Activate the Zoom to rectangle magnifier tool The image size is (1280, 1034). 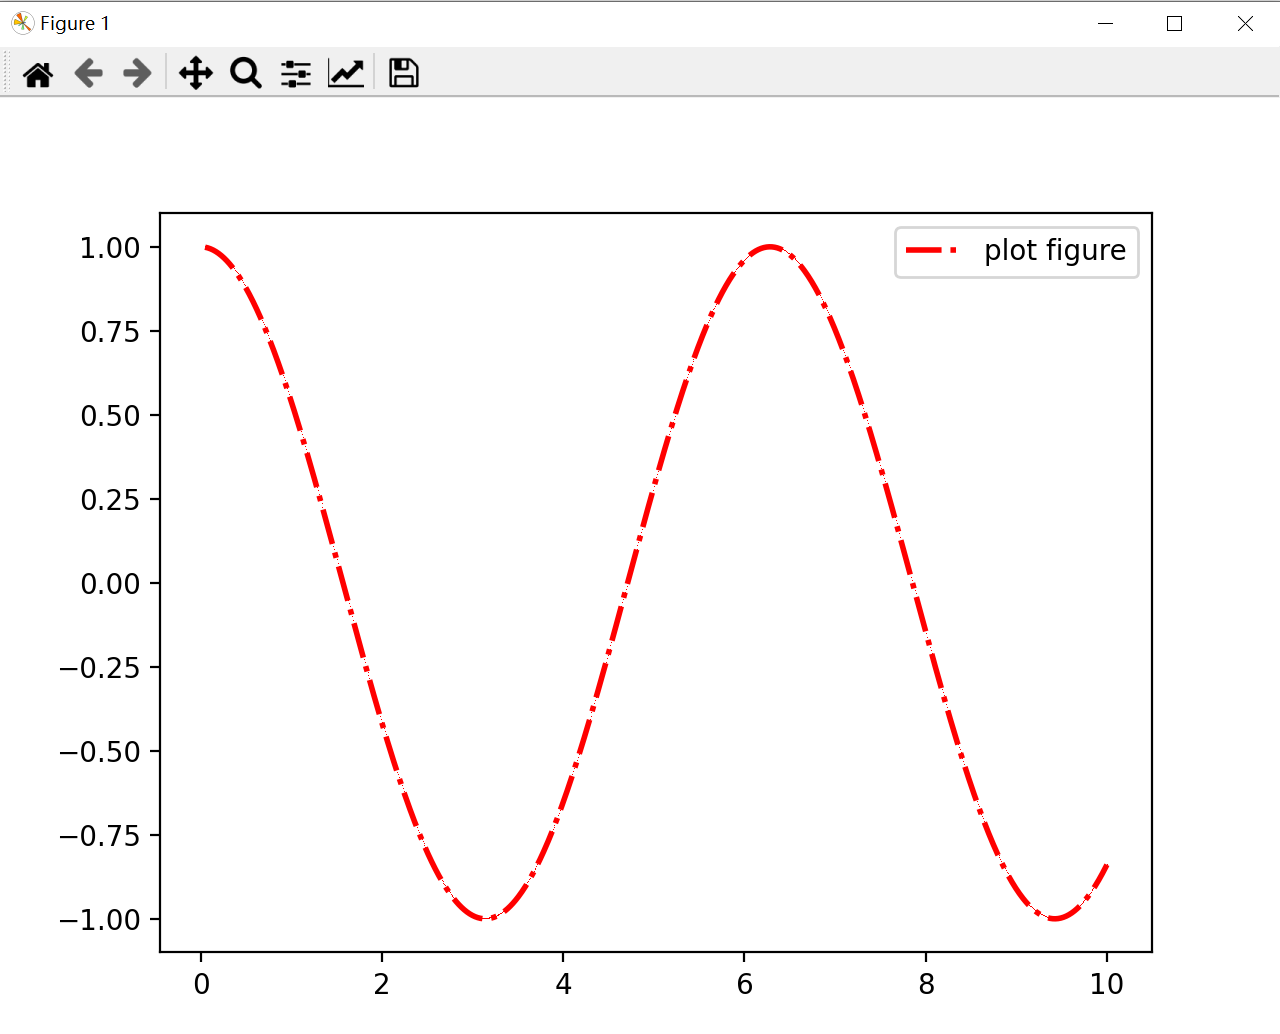[246, 73]
